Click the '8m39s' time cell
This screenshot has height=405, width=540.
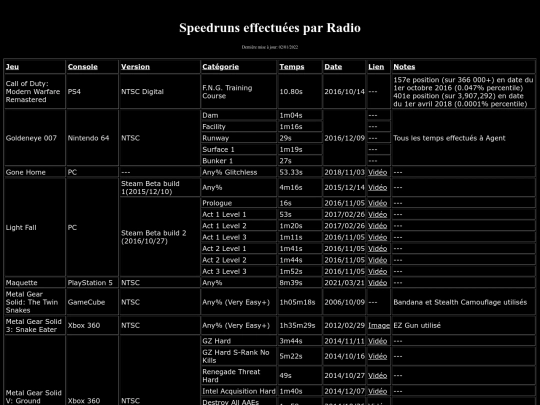coord(300,283)
